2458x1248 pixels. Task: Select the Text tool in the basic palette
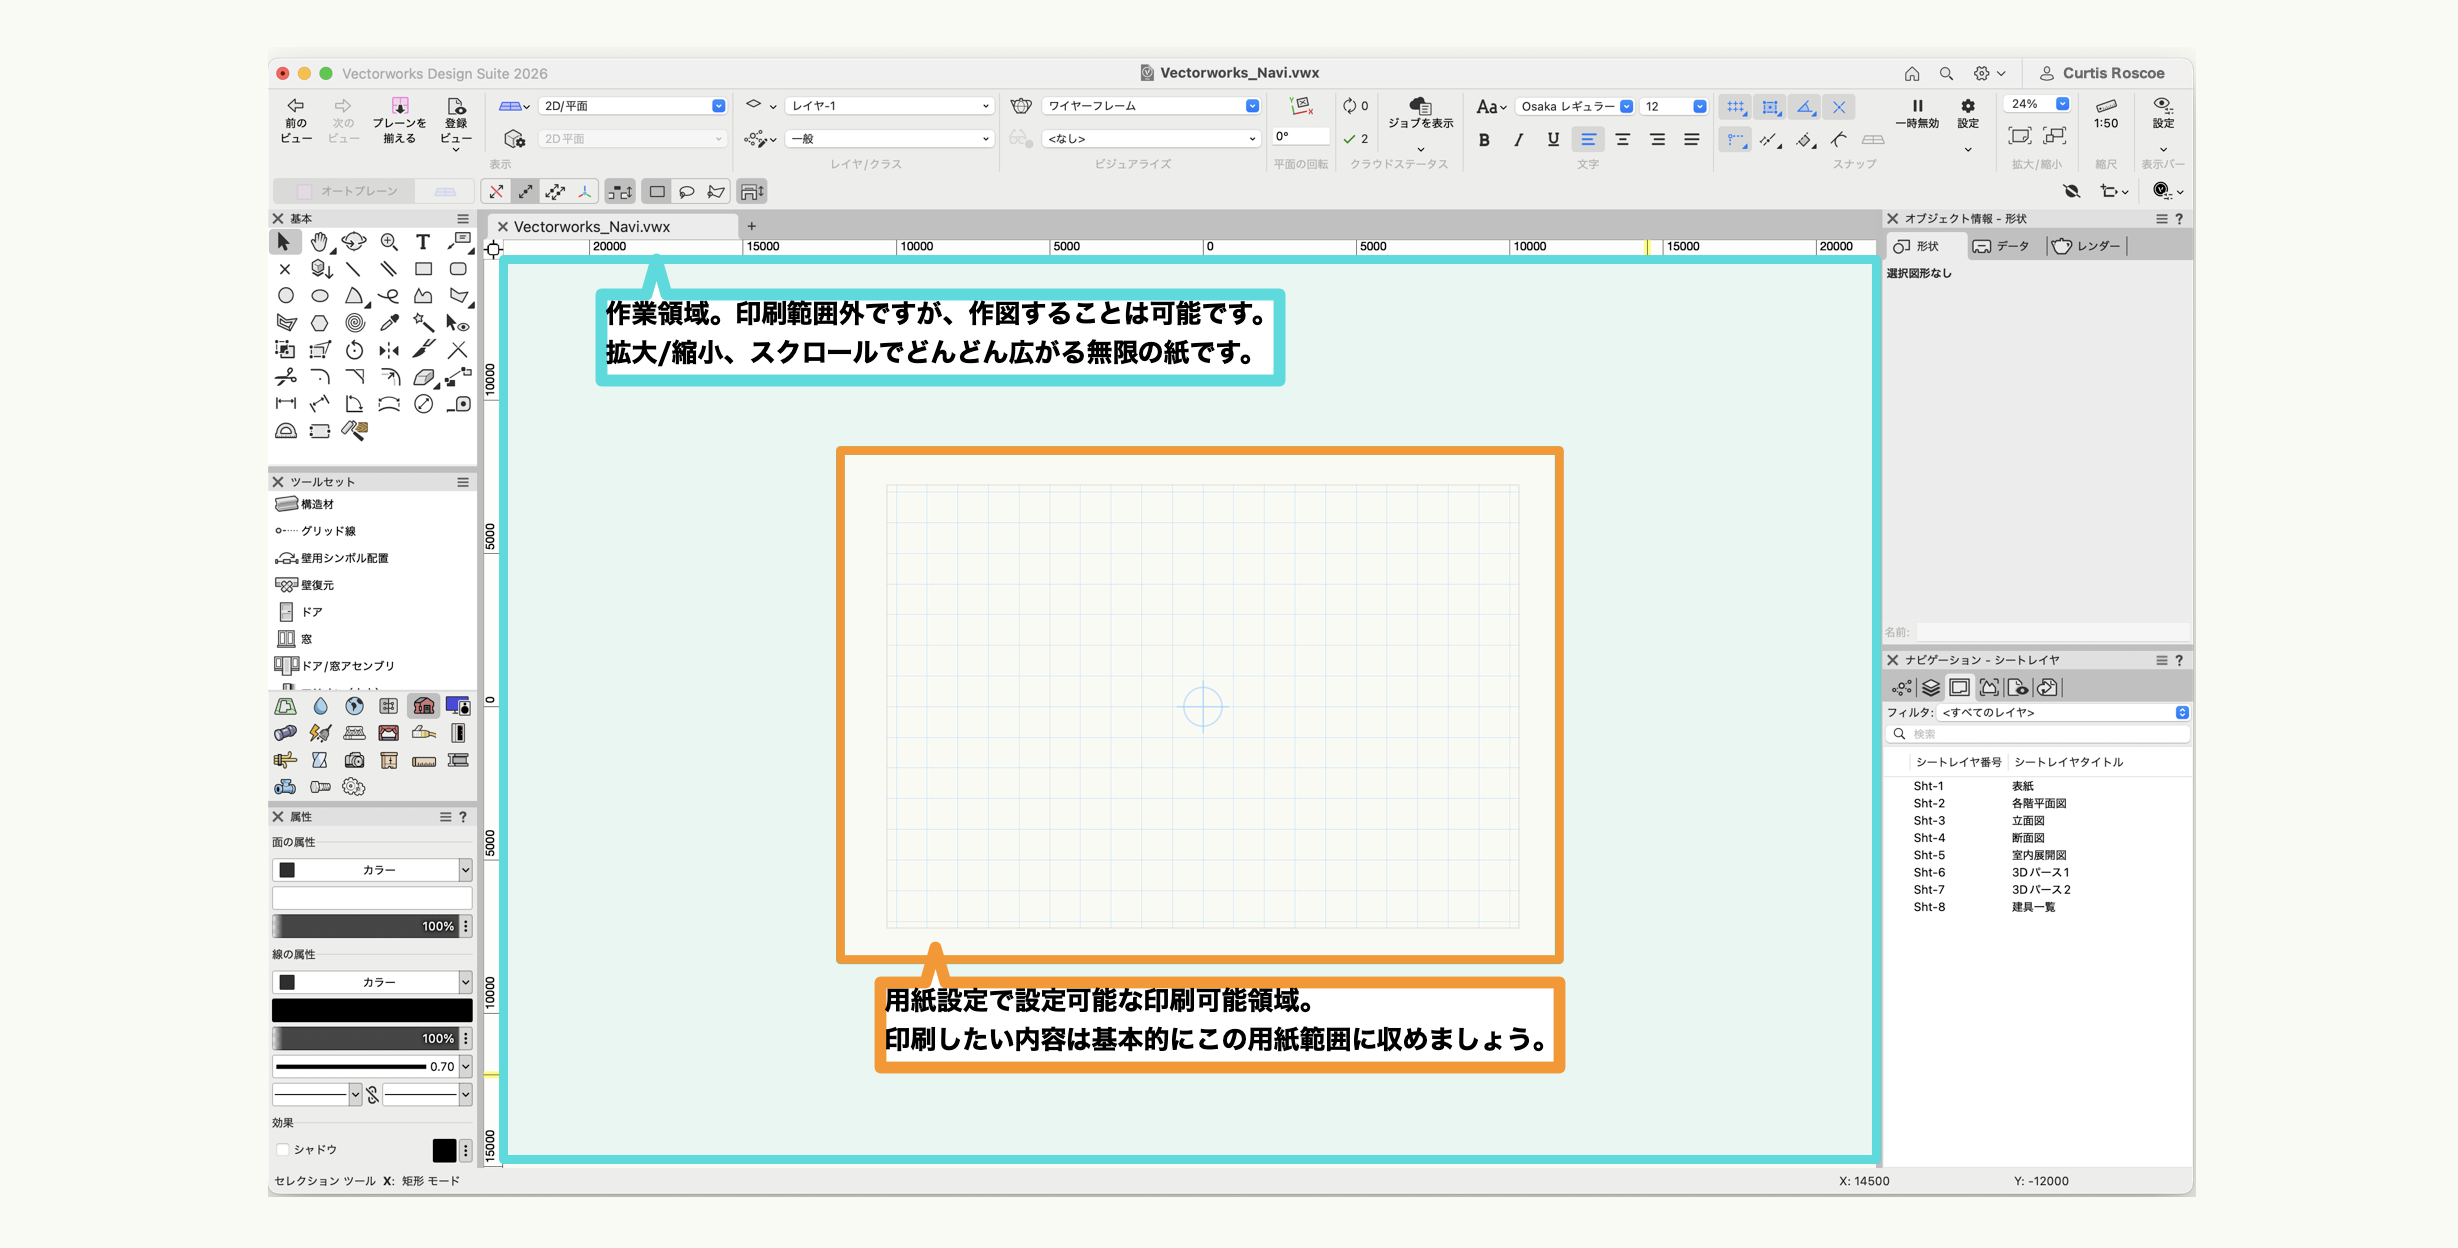pyautogui.click(x=423, y=242)
